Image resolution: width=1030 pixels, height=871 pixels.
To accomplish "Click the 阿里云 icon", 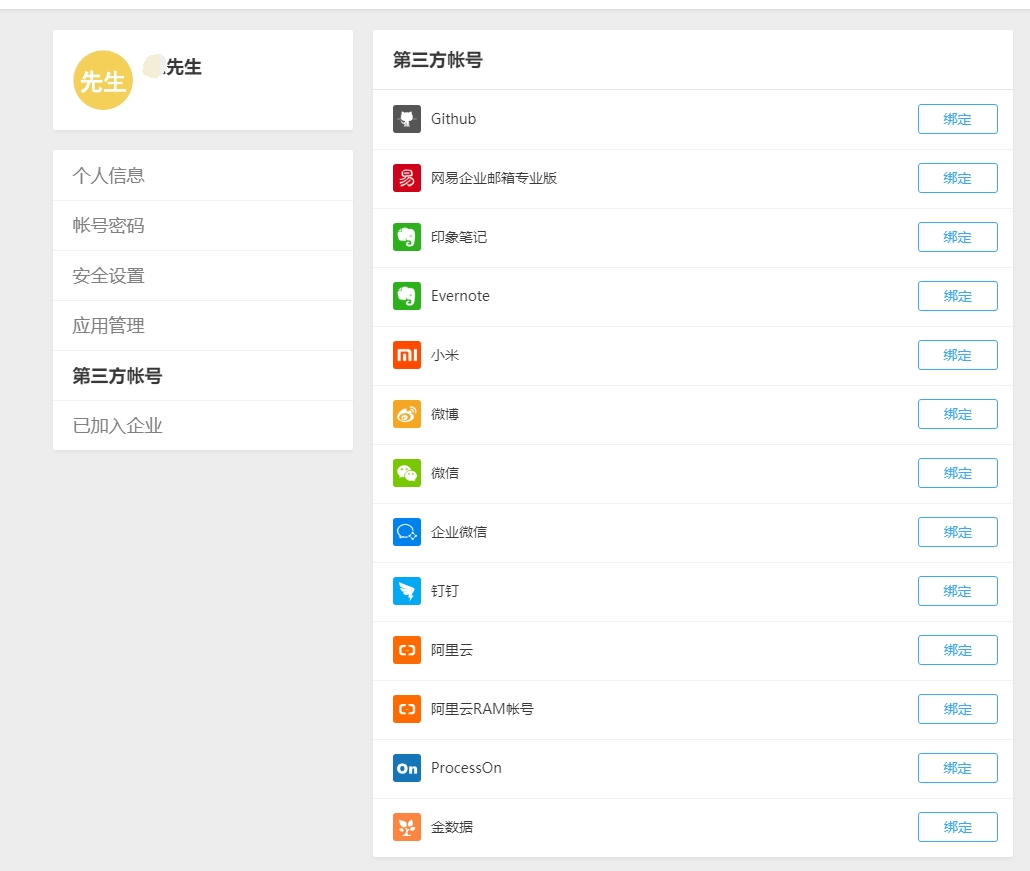I will (x=407, y=650).
